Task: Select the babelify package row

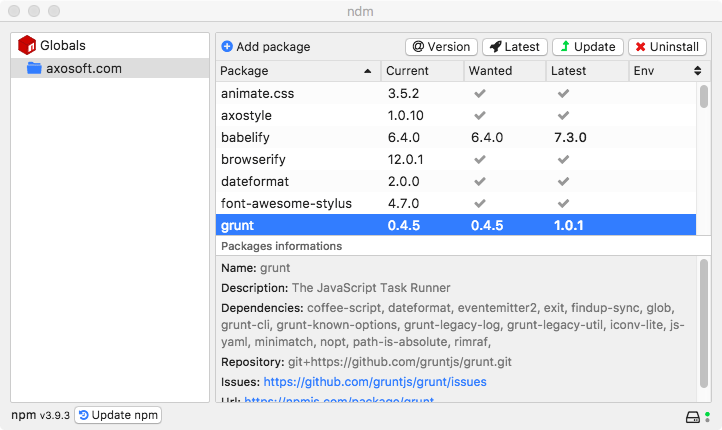Action: click(x=456, y=137)
